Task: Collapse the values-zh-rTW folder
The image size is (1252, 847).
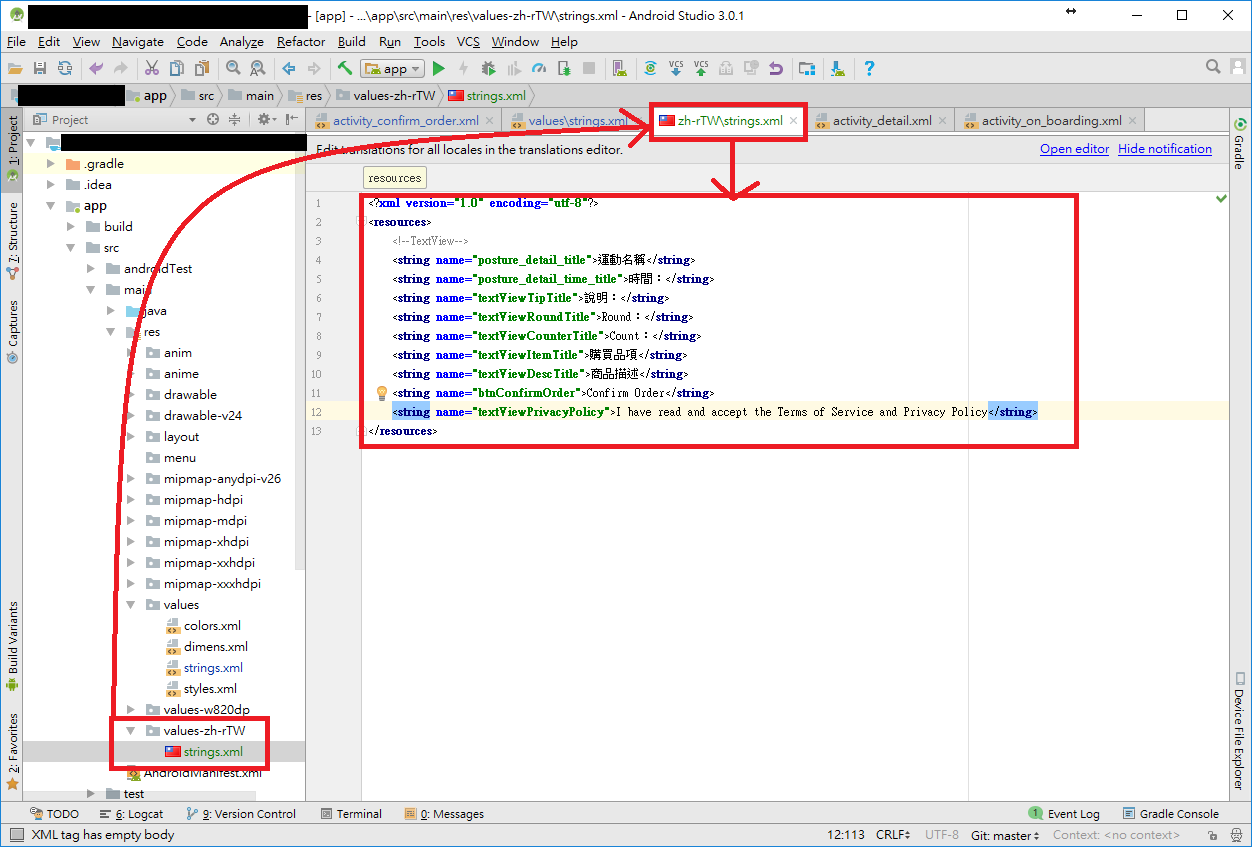Action: 128,730
